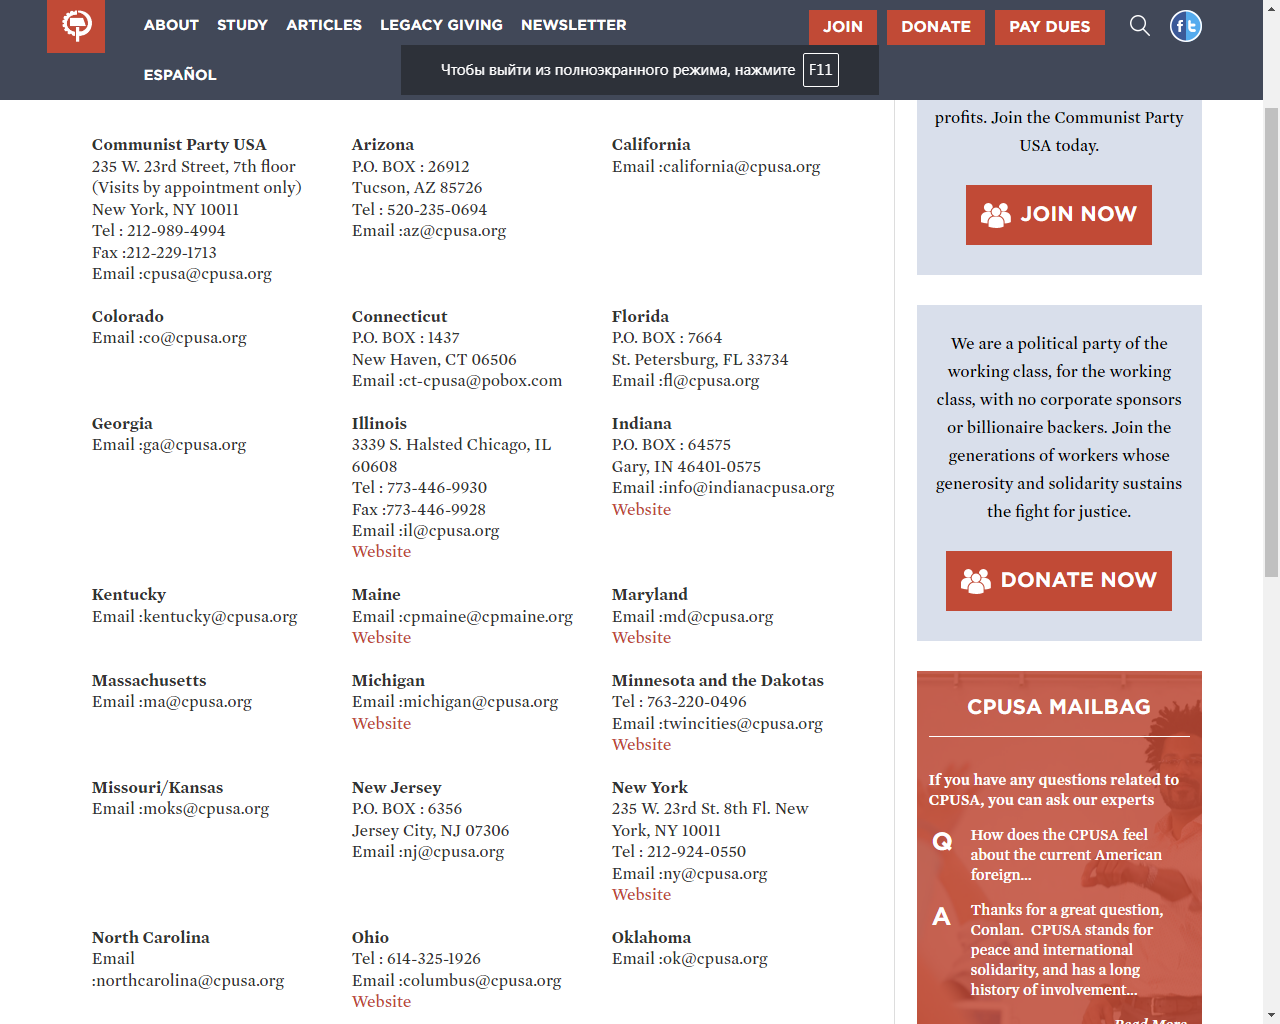This screenshot has width=1280, height=1024.
Task: Open the mailbag question about American foreign policy
Action: 1066,855
